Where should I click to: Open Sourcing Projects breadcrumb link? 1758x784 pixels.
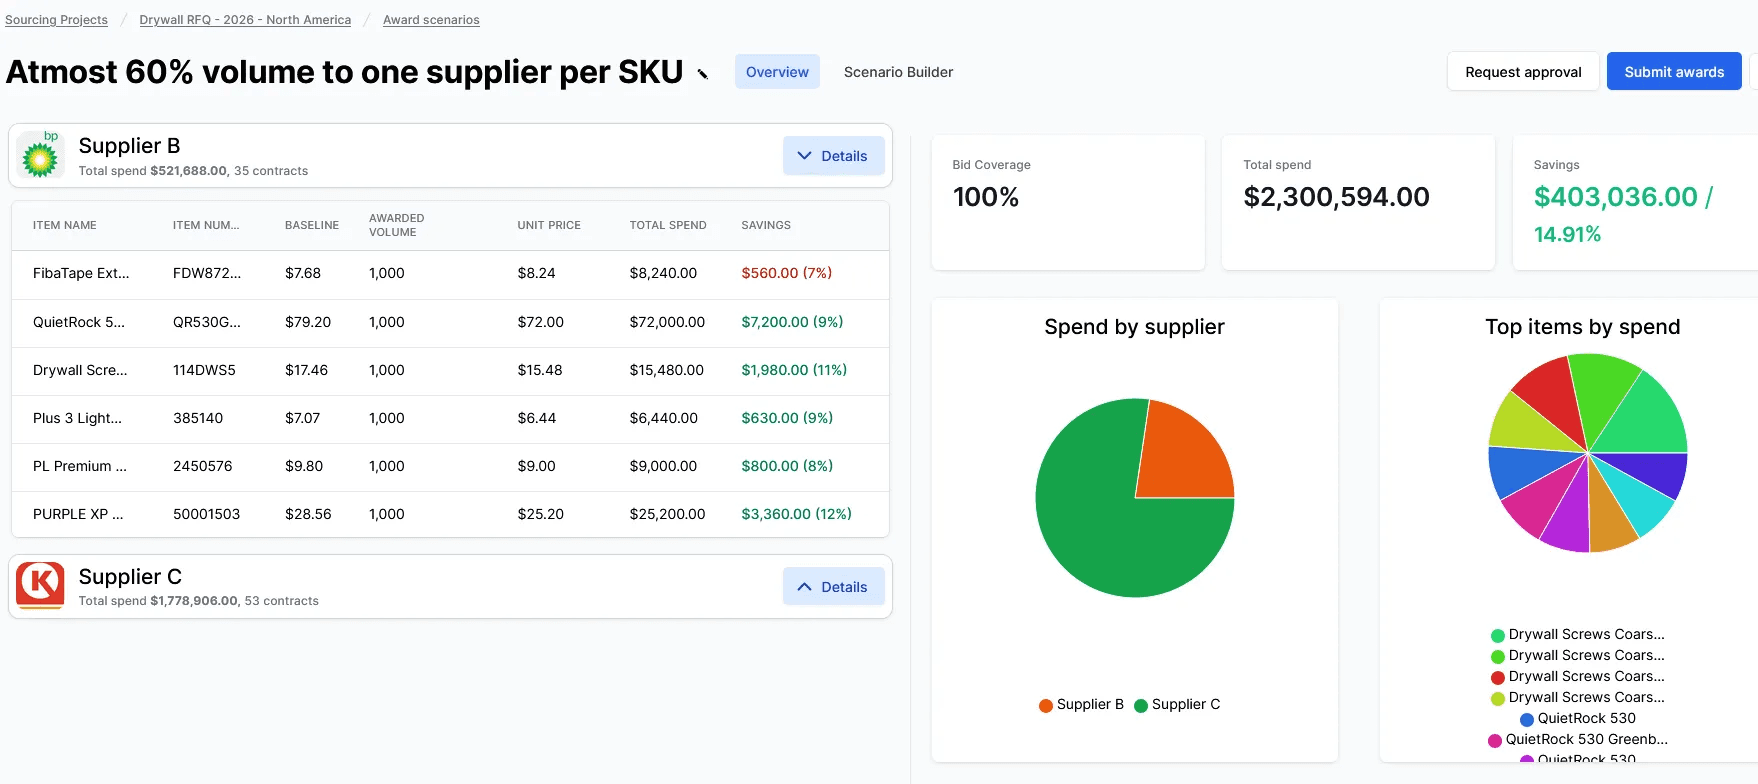point(56,20)
